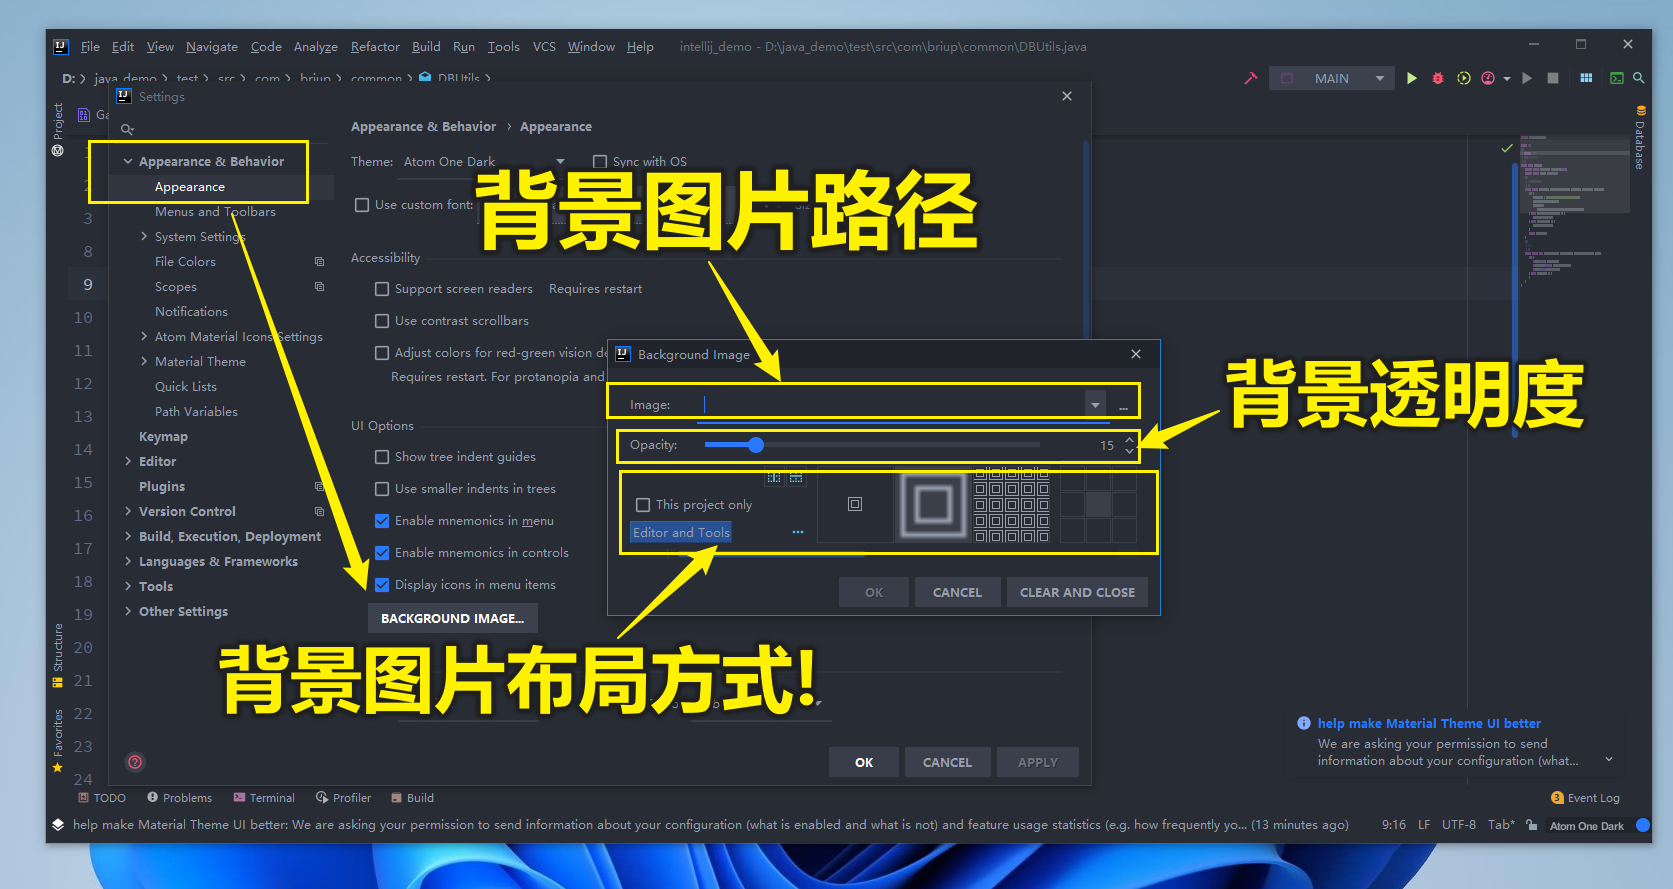Click the copy icon next to File Colors
The image size is (1673, 889).
coord(320,262)
